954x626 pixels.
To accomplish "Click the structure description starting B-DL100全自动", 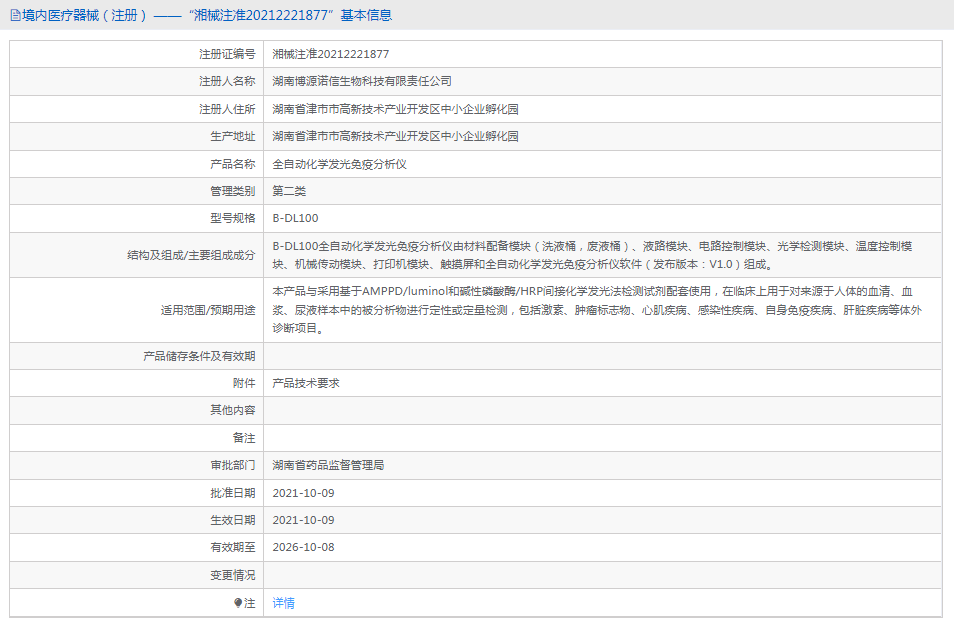I will click(592, 255).
